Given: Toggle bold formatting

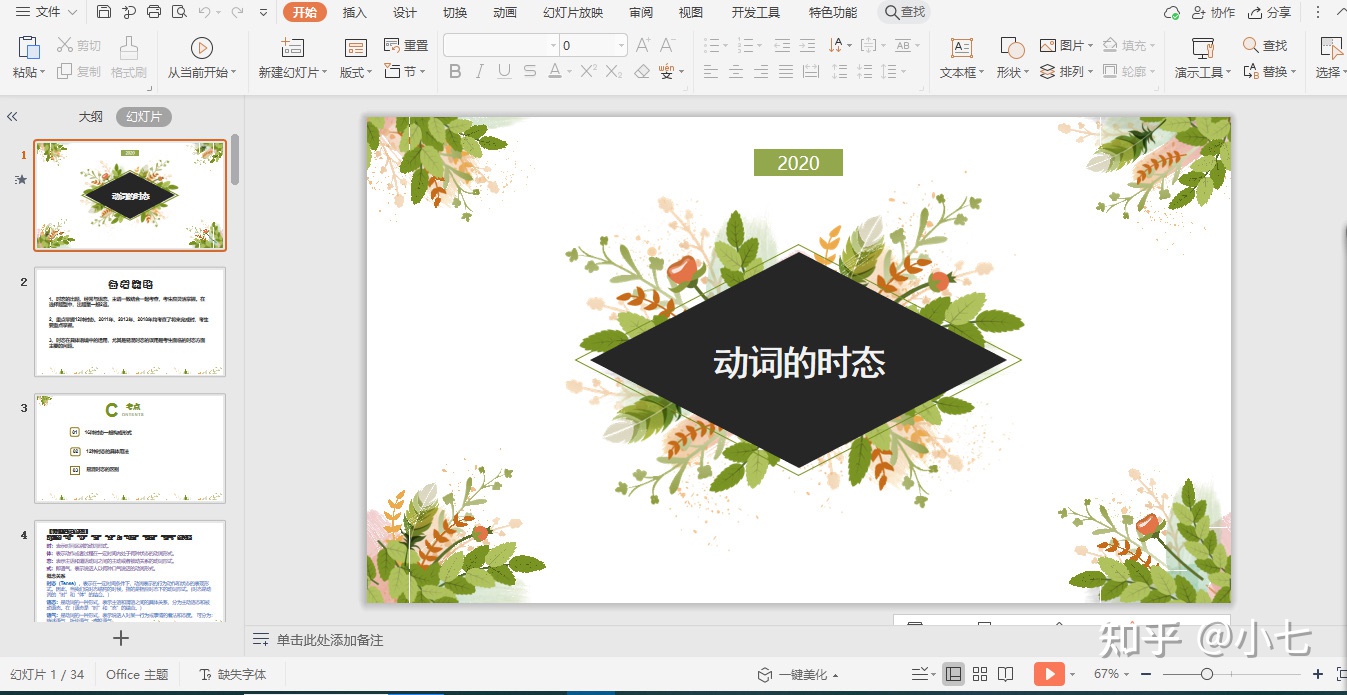Looking at the screenshot, I should coord(455,71).
